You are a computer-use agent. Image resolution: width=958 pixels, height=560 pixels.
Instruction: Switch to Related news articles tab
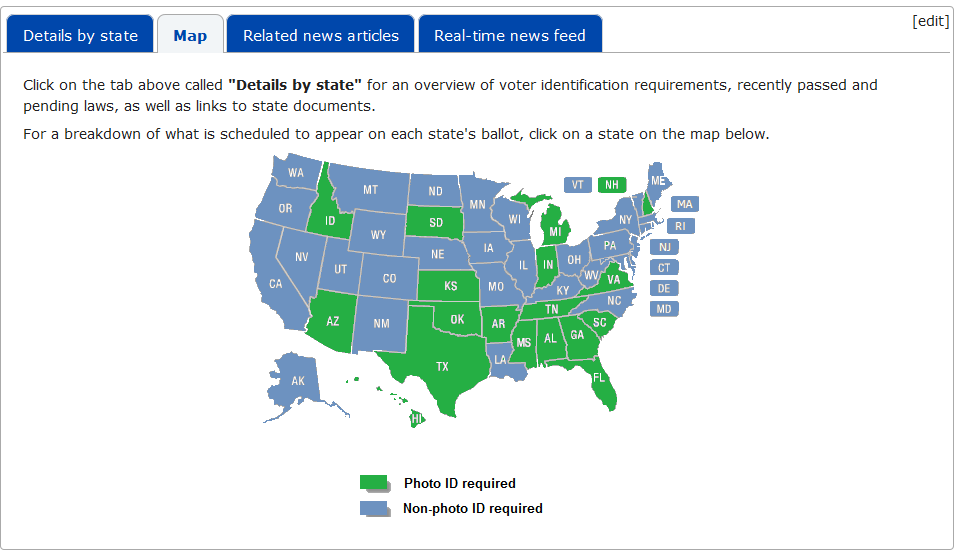[x=320, y=35]
